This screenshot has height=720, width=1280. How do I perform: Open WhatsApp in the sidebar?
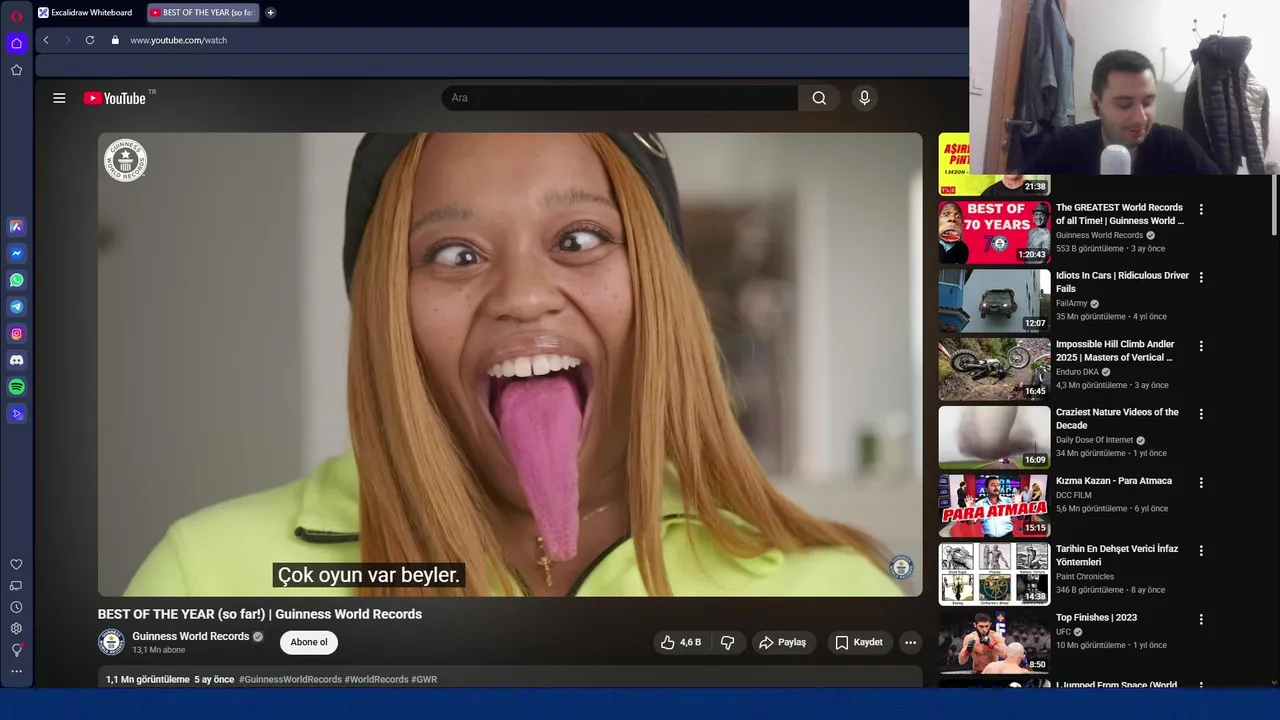[16, 280]
